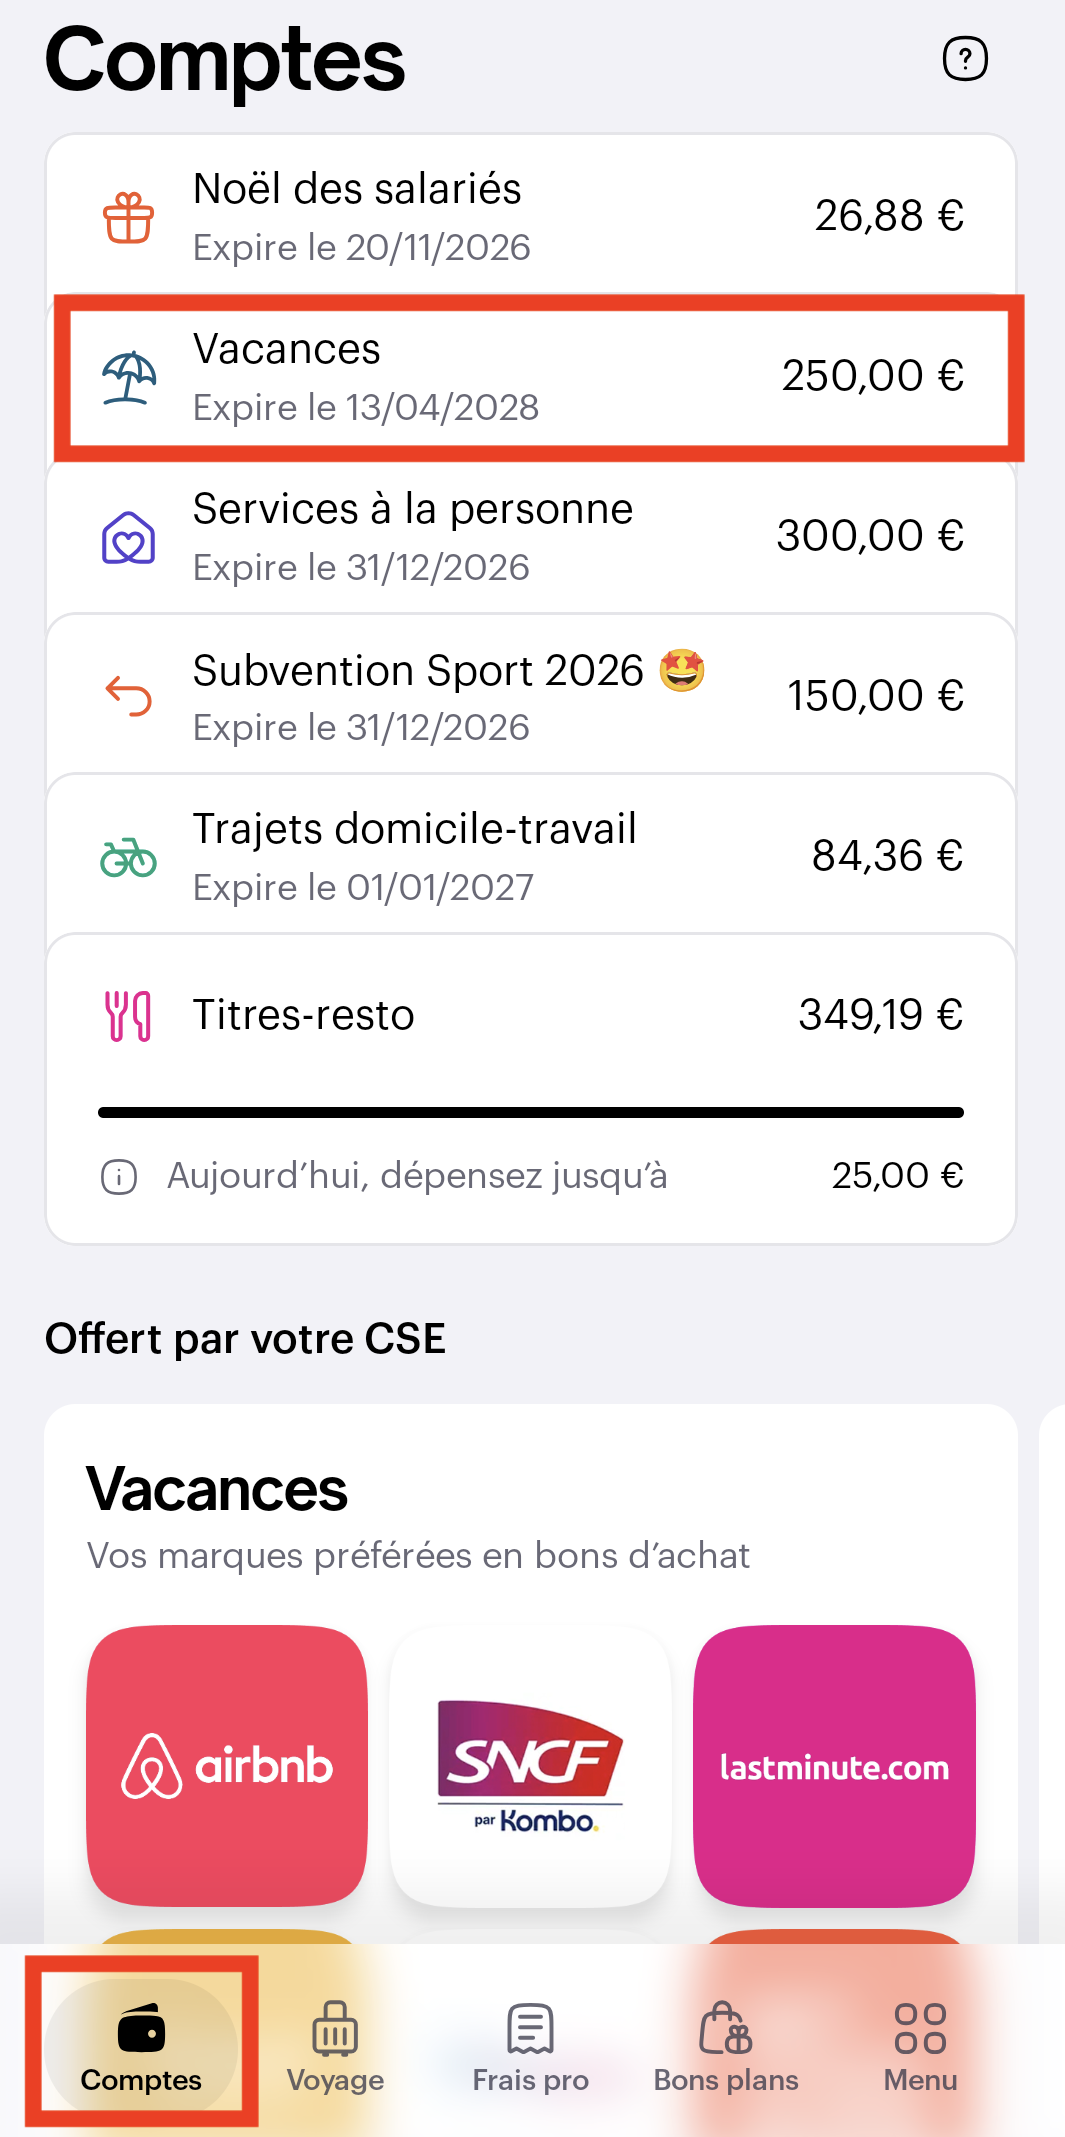Open the Noël des salariés account
This screenshot has width=1065, height=2137.
click(530, 216)
